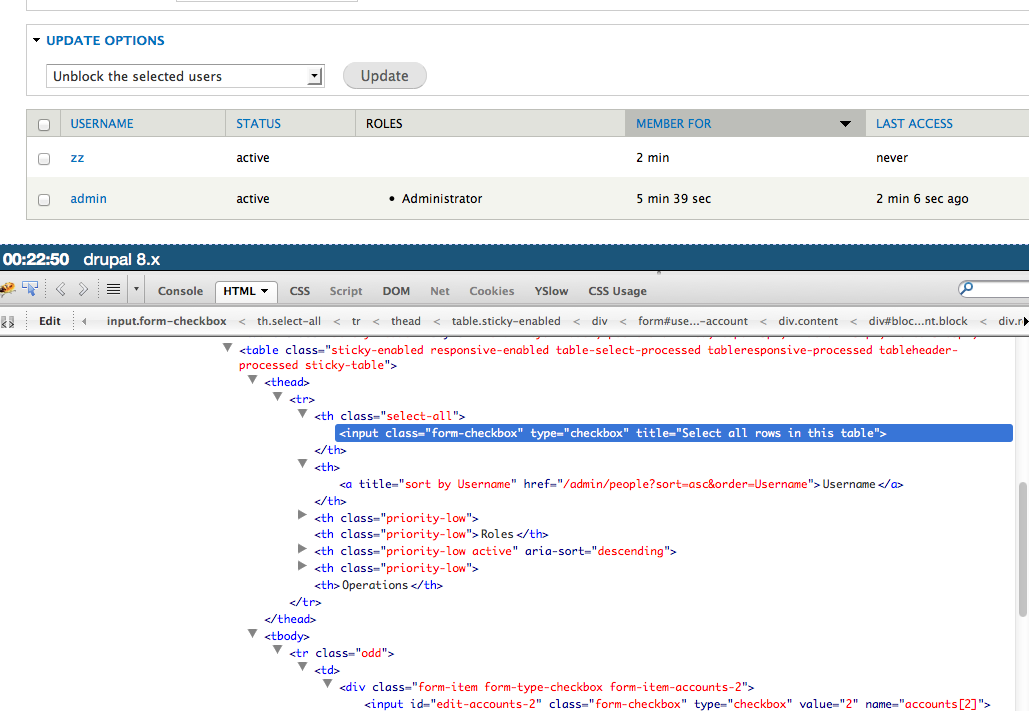Open the Net tab
1029x711 pixels.
click(440, 291)
